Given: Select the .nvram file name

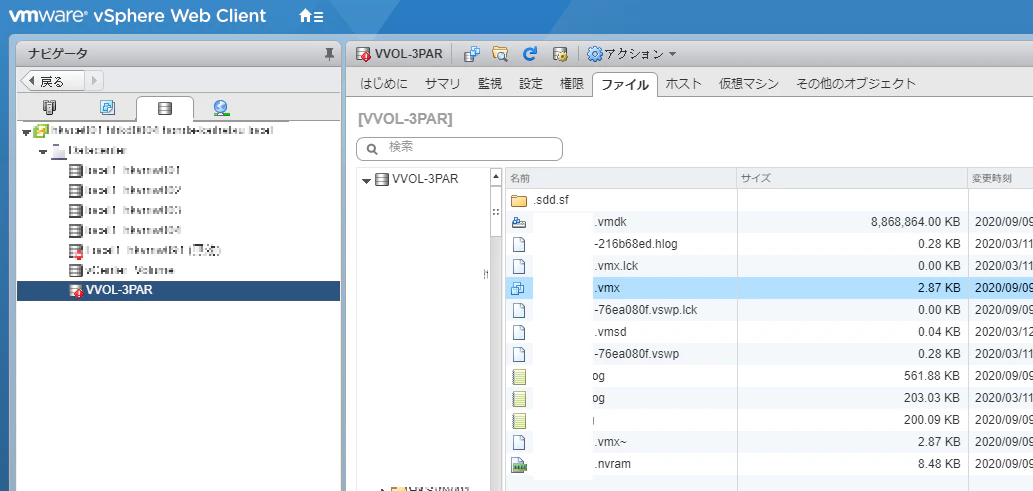Looking at the screenshot, I should click(x=612, y=464).
